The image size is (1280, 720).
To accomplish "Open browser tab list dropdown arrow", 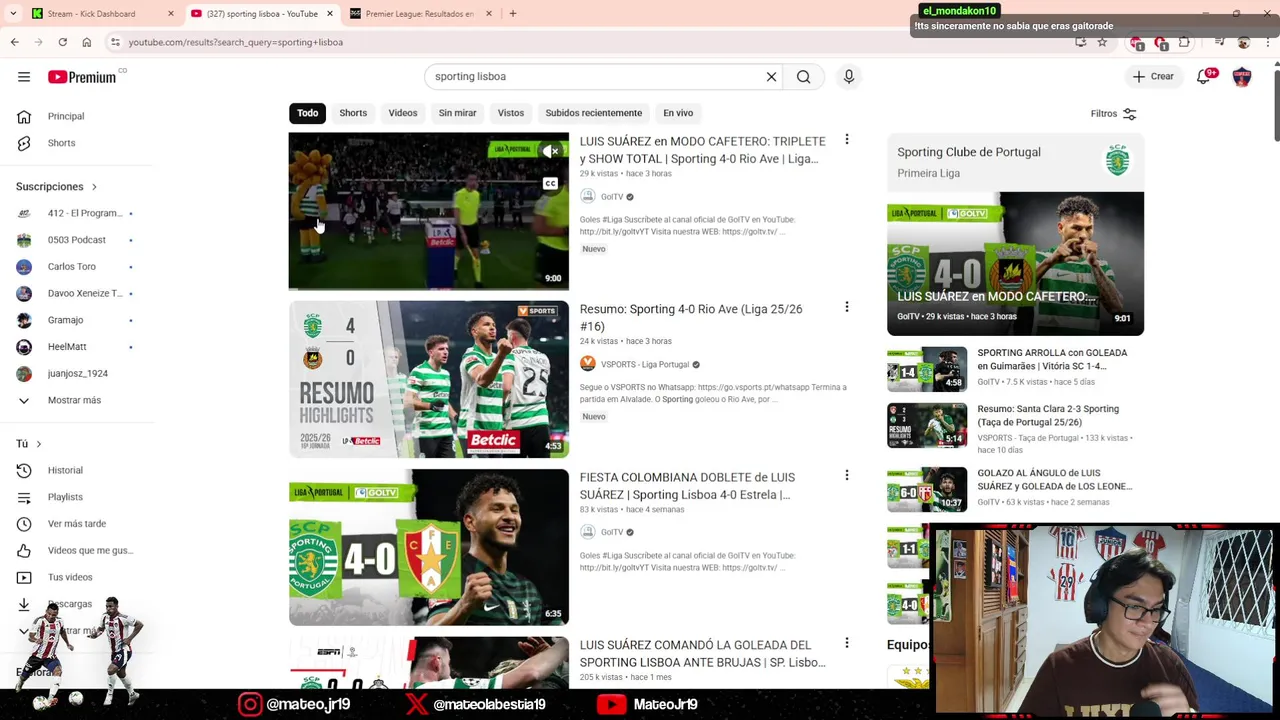I will coord(12,14).
